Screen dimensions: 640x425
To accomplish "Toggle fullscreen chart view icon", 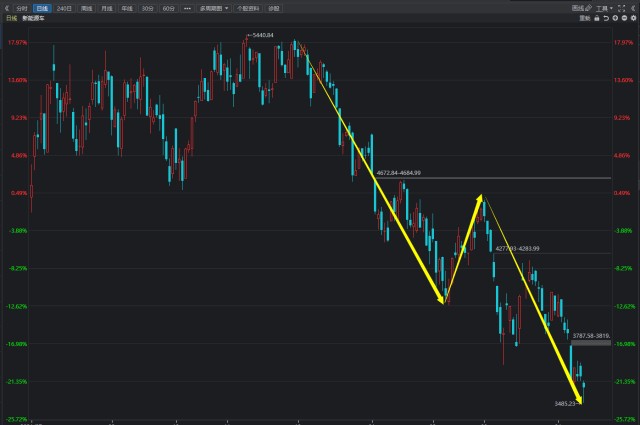I will pyautogui.click(x=622, y=8).
